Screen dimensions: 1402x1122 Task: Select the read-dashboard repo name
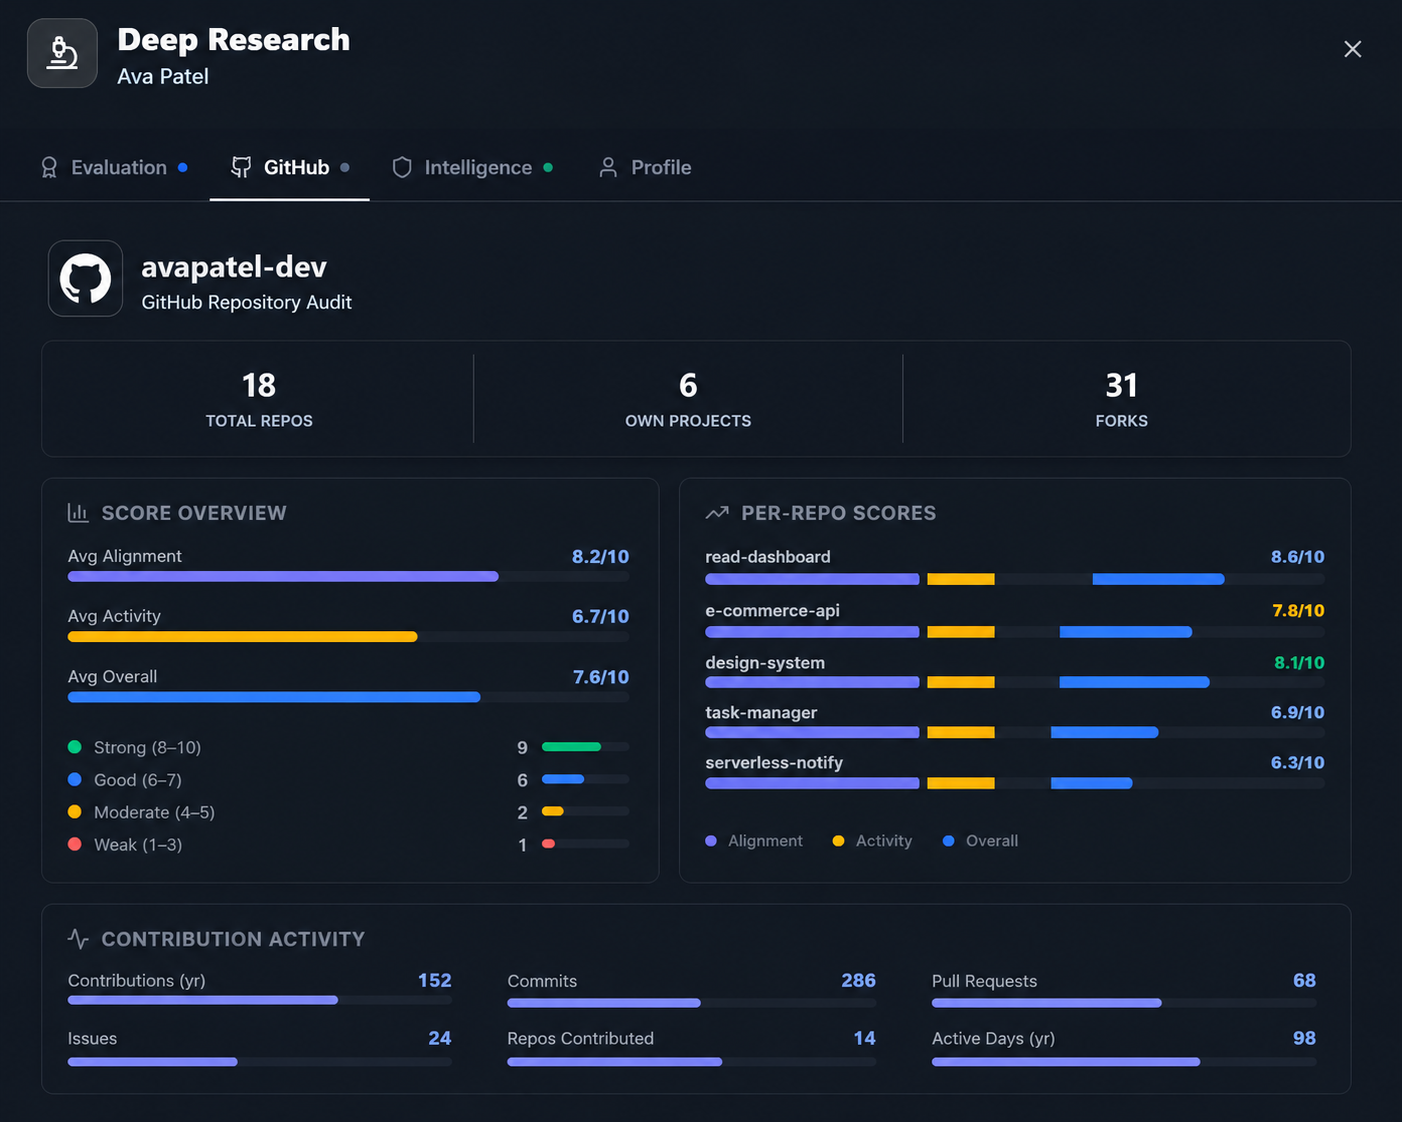768,556
